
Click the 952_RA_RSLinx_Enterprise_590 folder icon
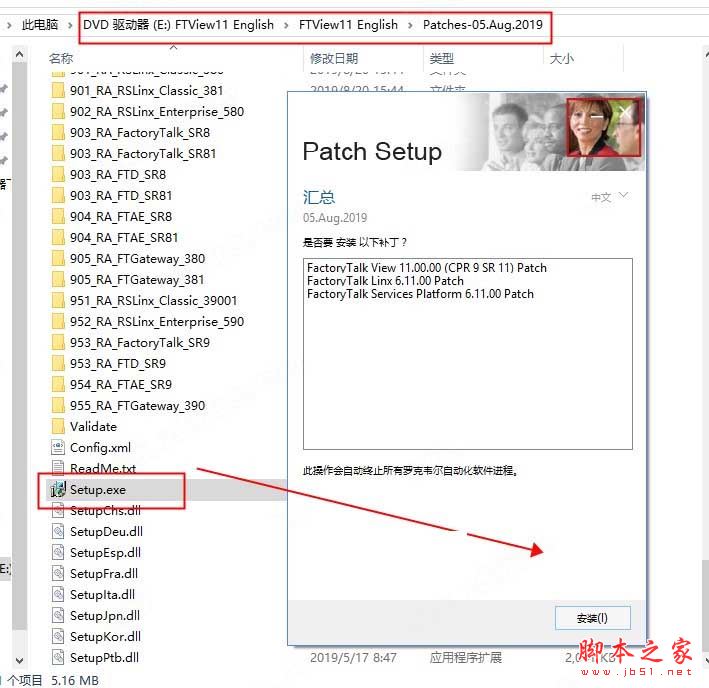tap(58, 321)
